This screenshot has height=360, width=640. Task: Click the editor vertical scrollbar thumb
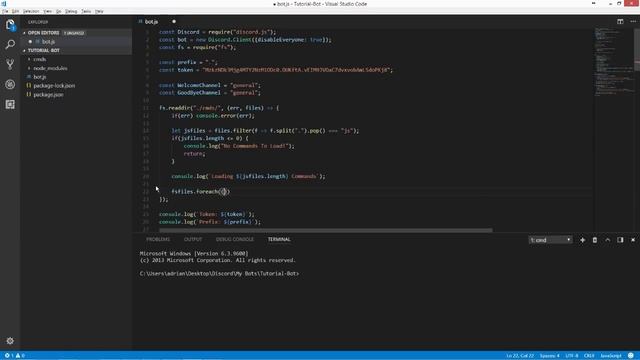click(637, 50)
